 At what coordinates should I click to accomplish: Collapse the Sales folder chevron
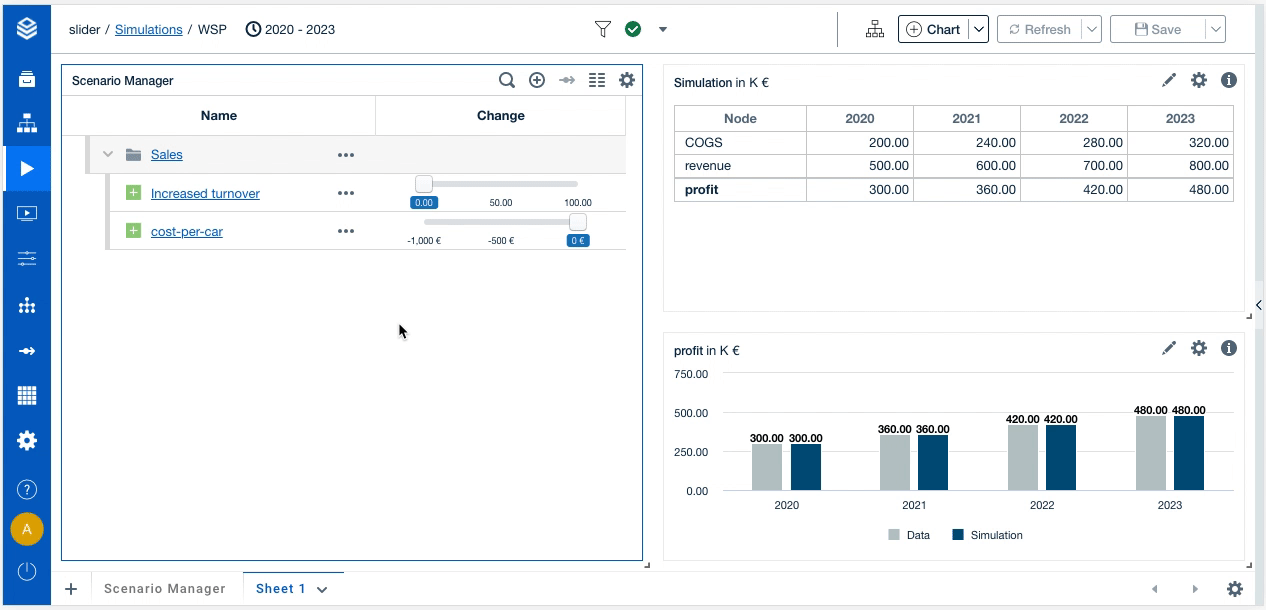click(108, 155)
